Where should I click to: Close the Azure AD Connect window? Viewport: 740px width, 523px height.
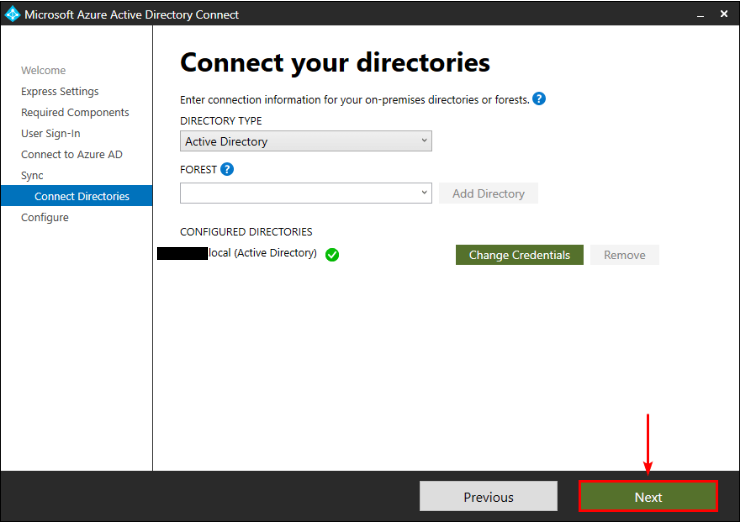(x=724, y=14)
